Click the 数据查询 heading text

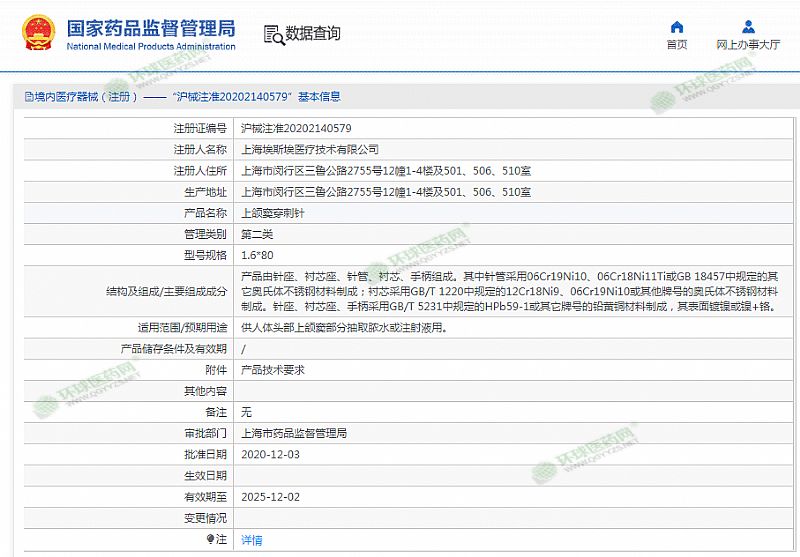coord(313,34)
